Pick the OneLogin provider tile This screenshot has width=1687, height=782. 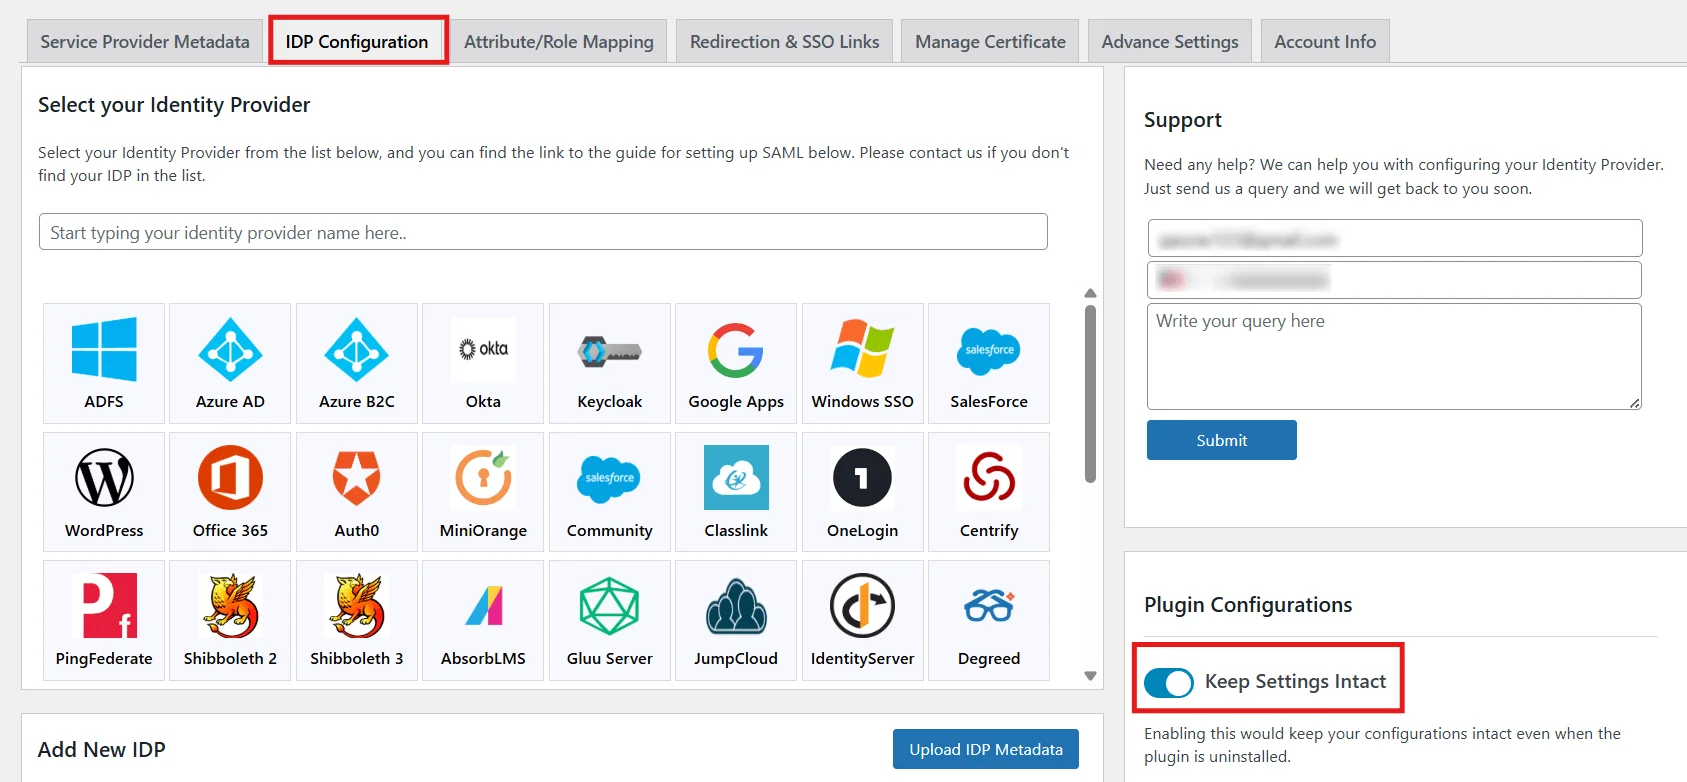pos(862,491)
